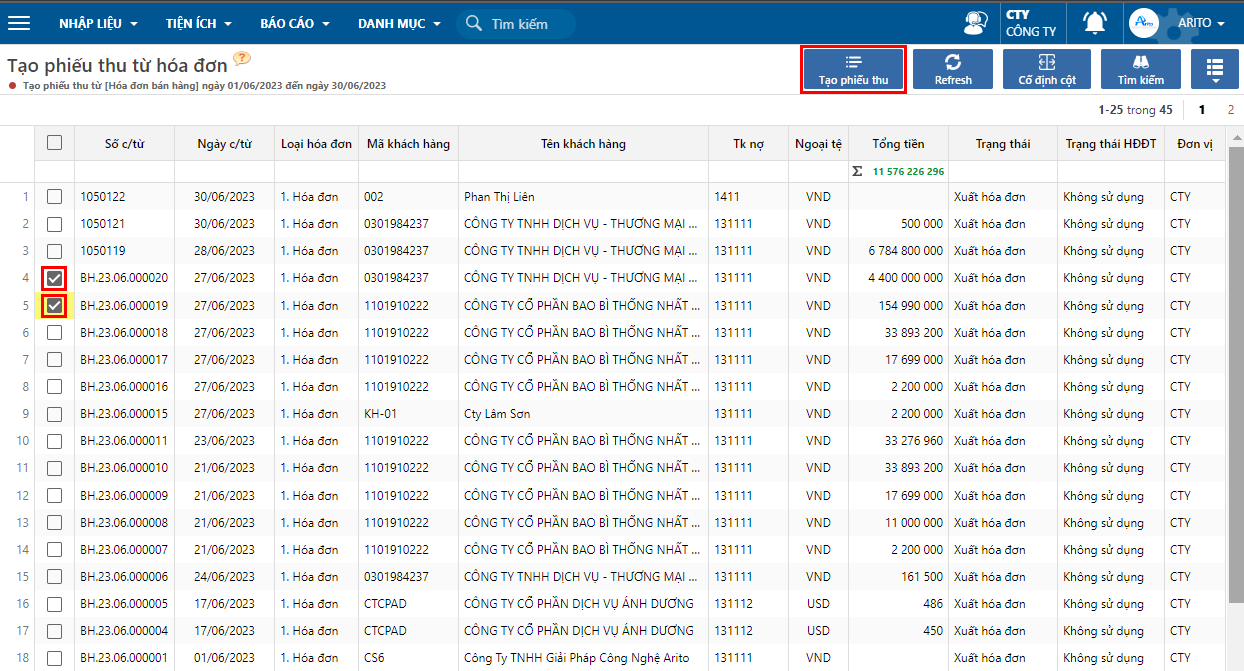This screenshot has height=671, width=1244.
Task: Open the customer support headset icon
Action: pyautogui.click(x=974, y=23)
